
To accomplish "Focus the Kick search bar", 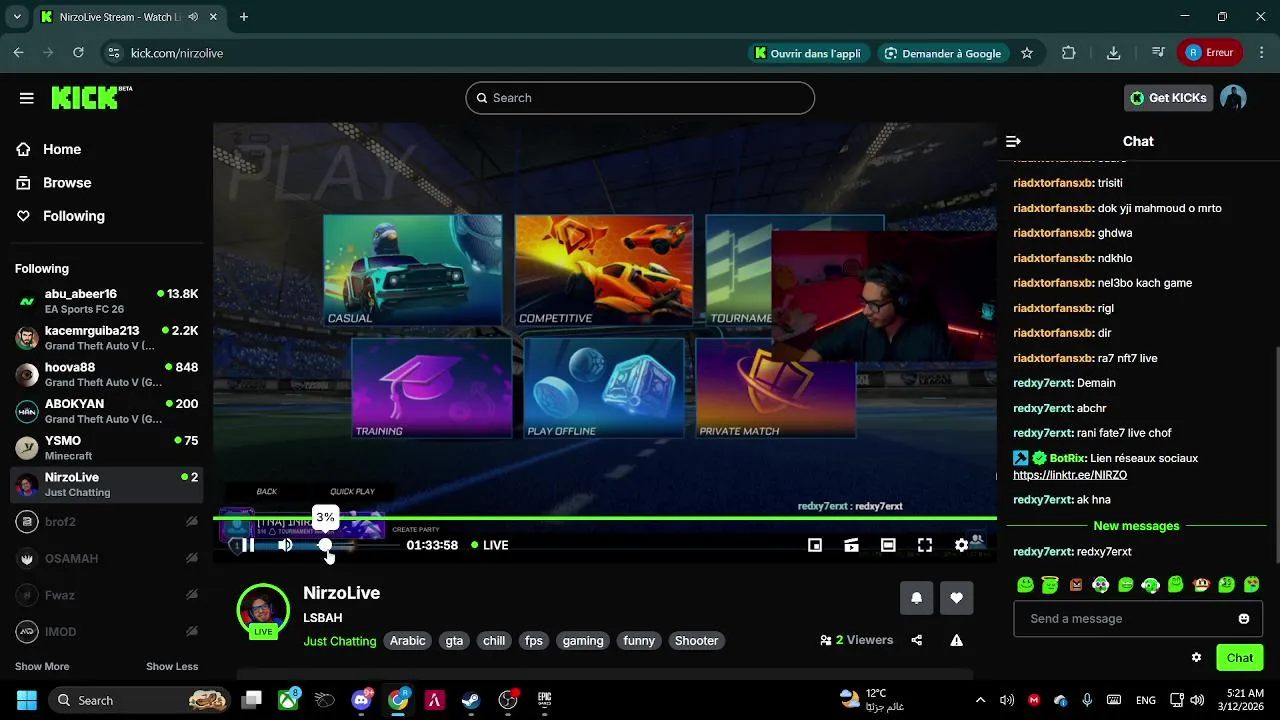I will pyautogui.click(x=640, y=98).
